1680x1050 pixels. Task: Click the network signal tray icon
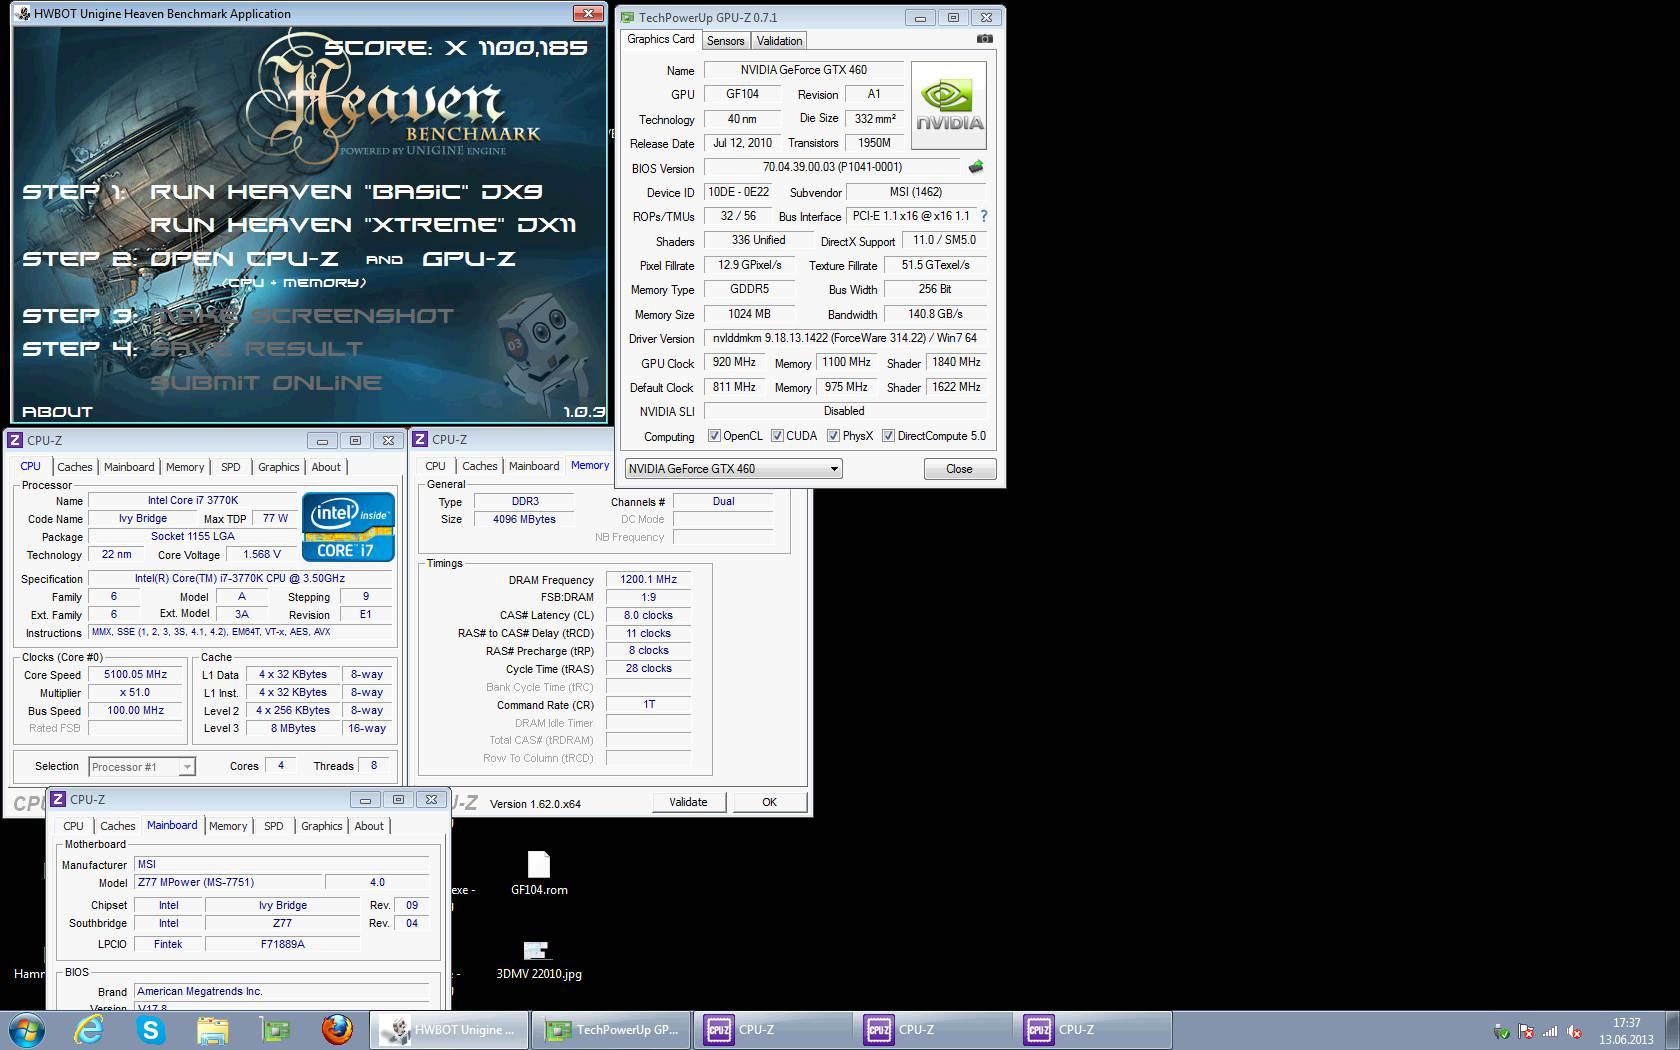tap(1550, 1031)
